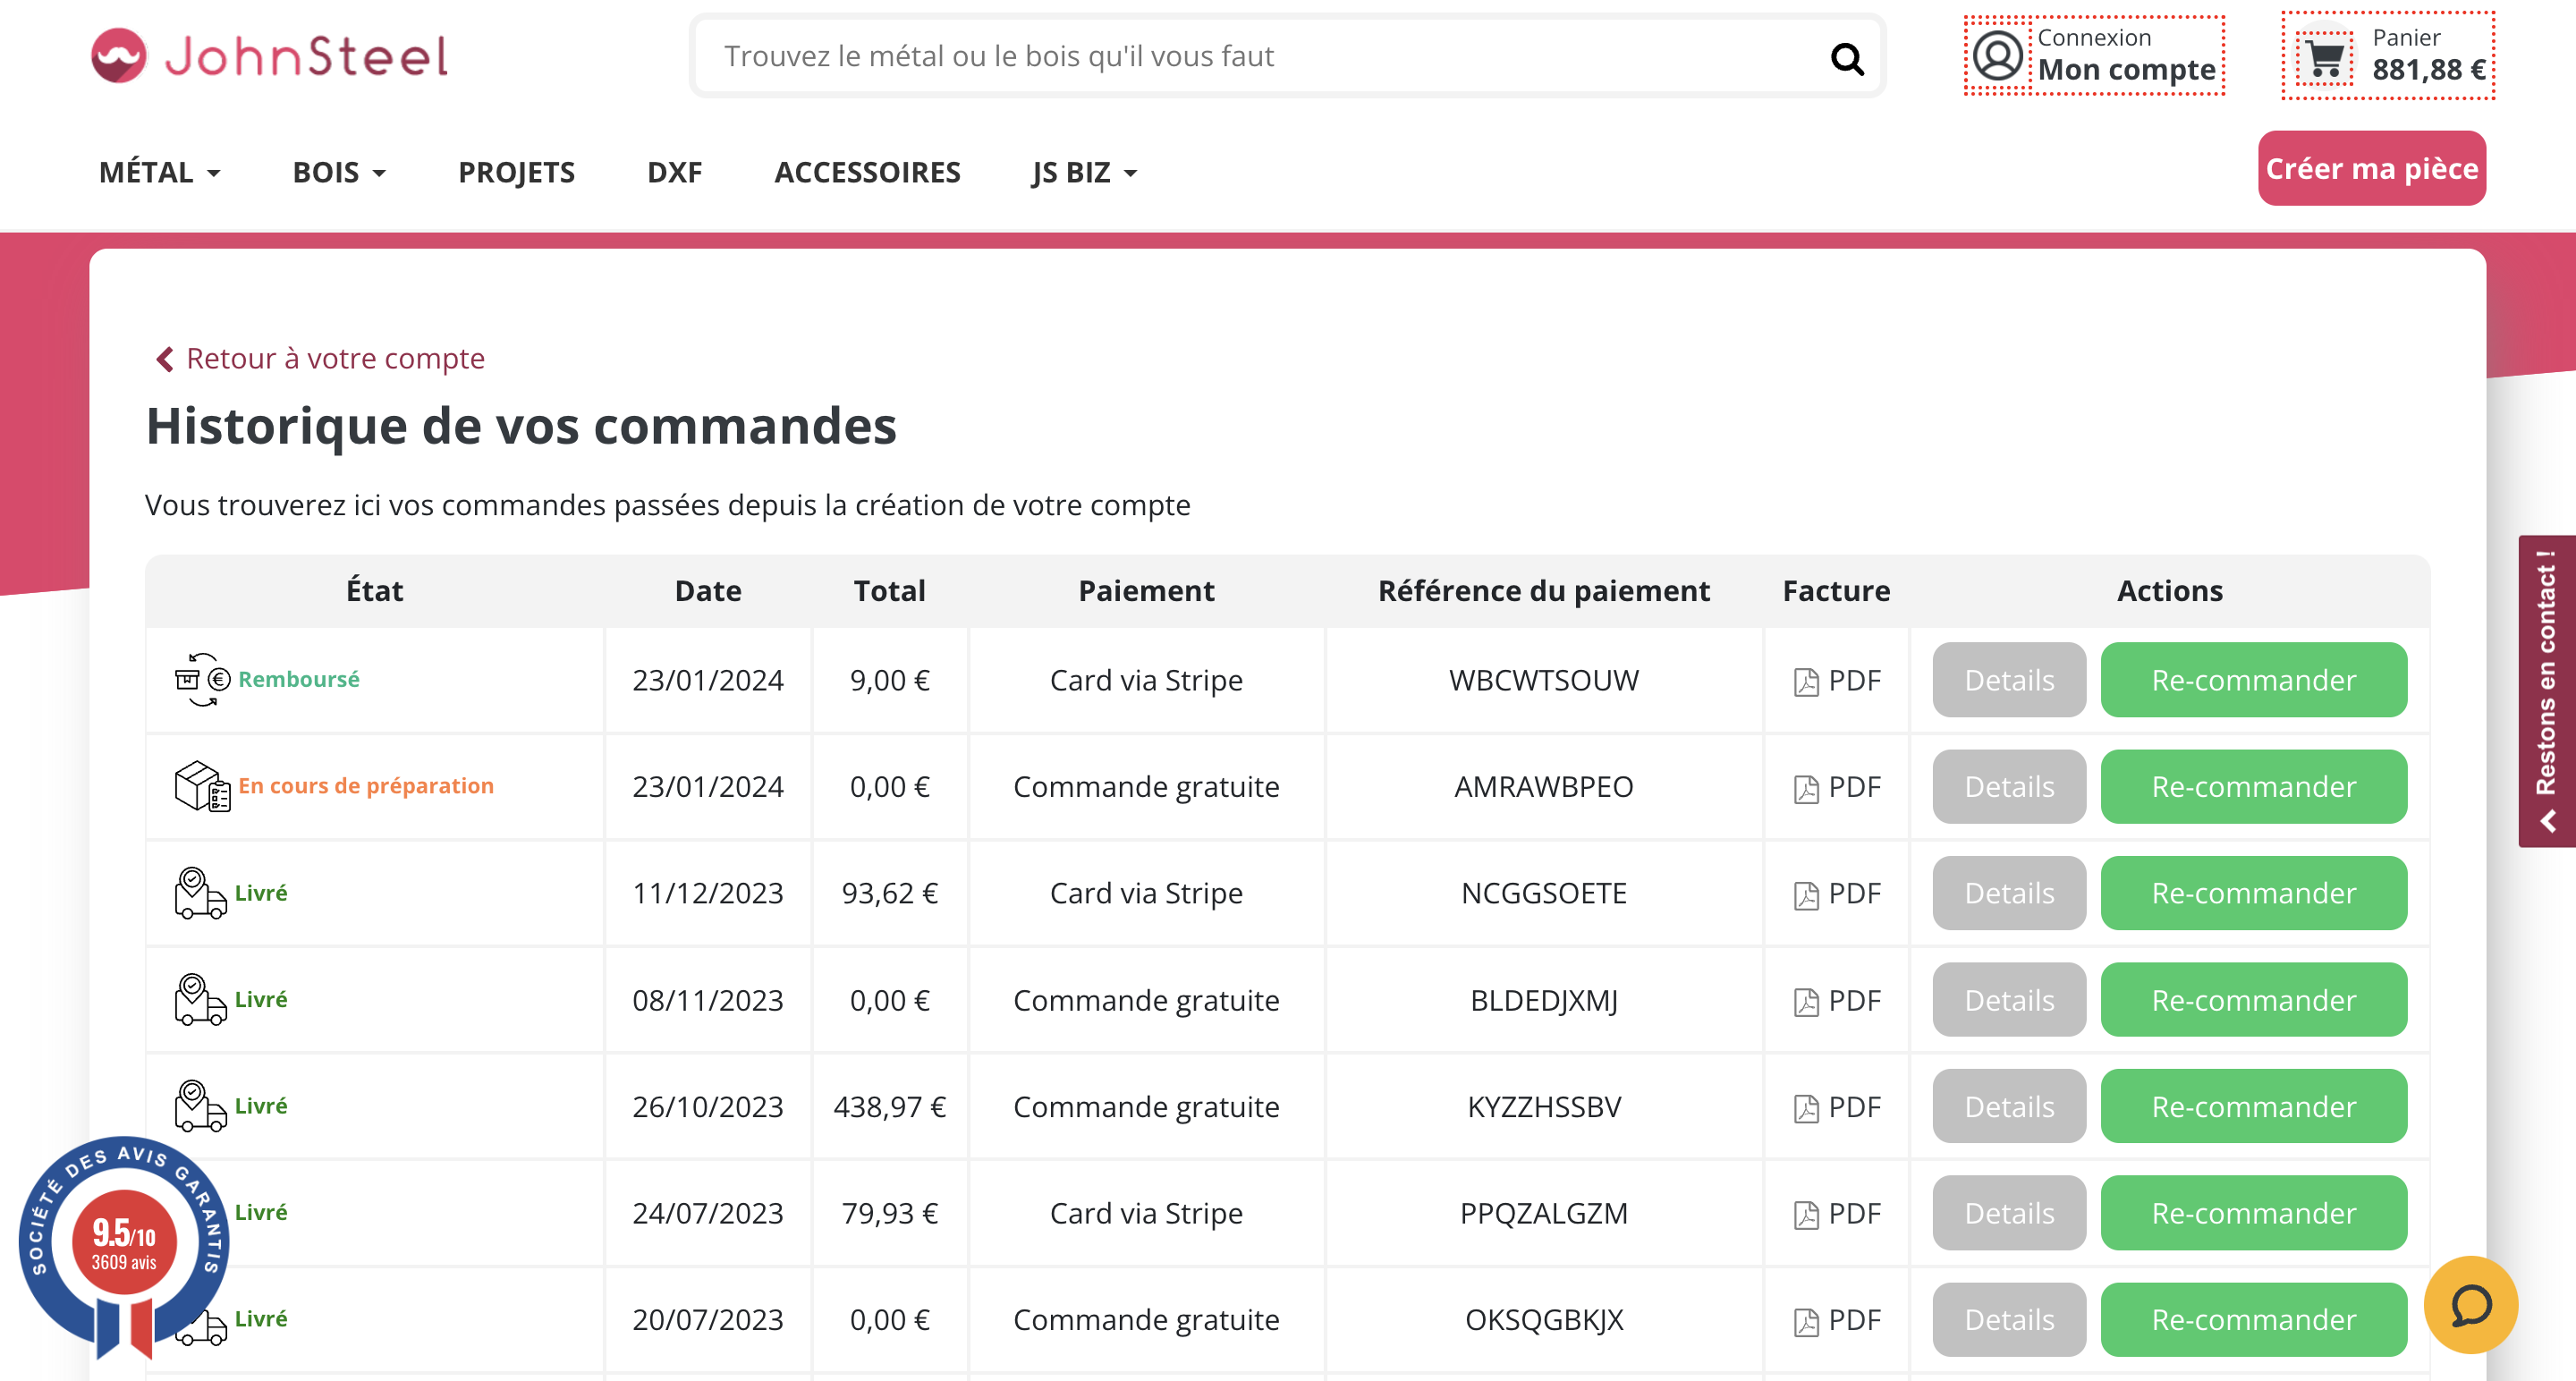Open PDF invoice for OKSQGBKJX
Viewport: 2576px width, 1381px height.
[1837, 1320]
